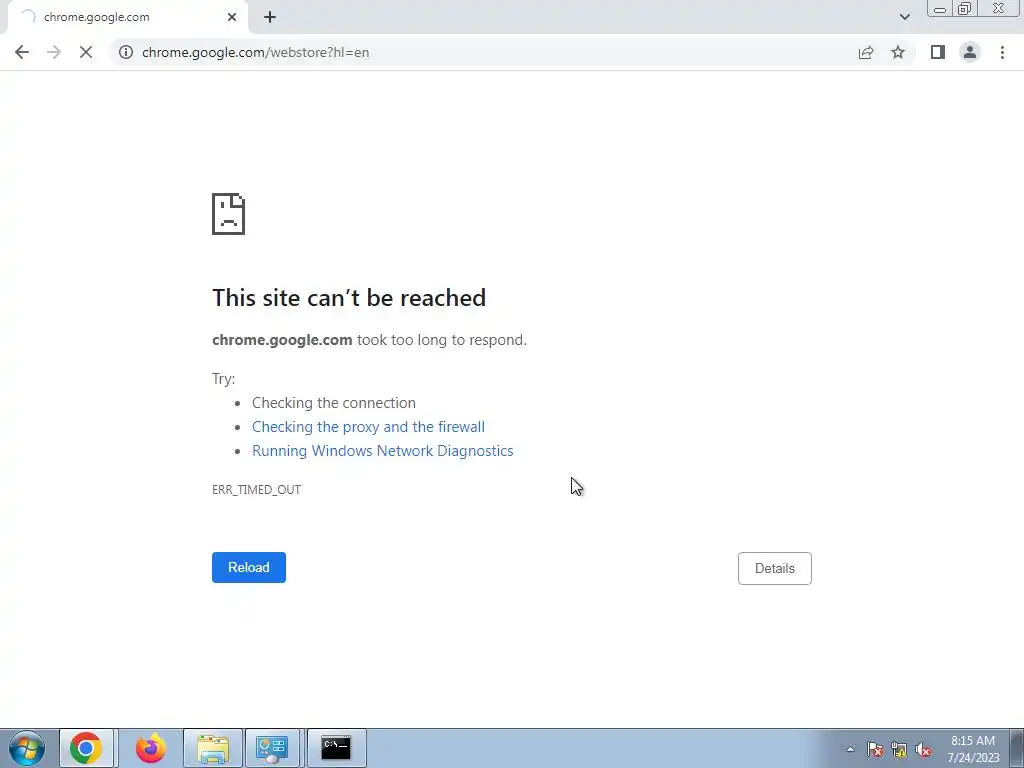
Task: Share this page icon
Action: point(866,52)
